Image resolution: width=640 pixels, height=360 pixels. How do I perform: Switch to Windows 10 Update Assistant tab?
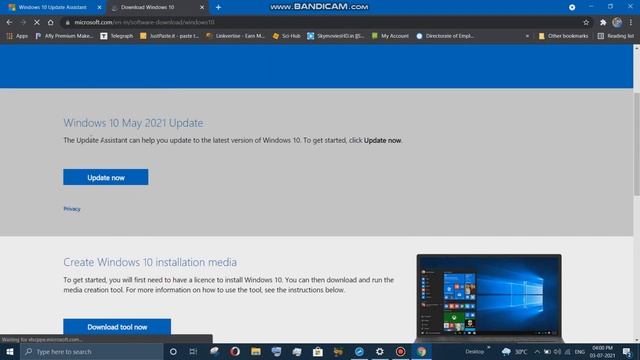53,7
